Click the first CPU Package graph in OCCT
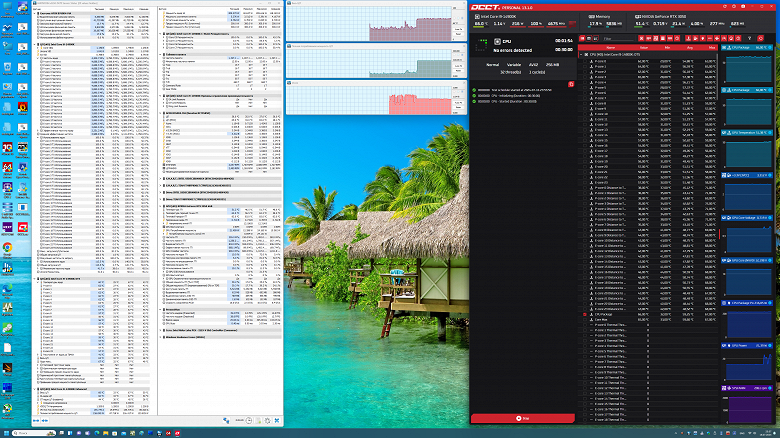Image resolution: width=780 pixels, height=438 pixels. (x=750, y=70)
